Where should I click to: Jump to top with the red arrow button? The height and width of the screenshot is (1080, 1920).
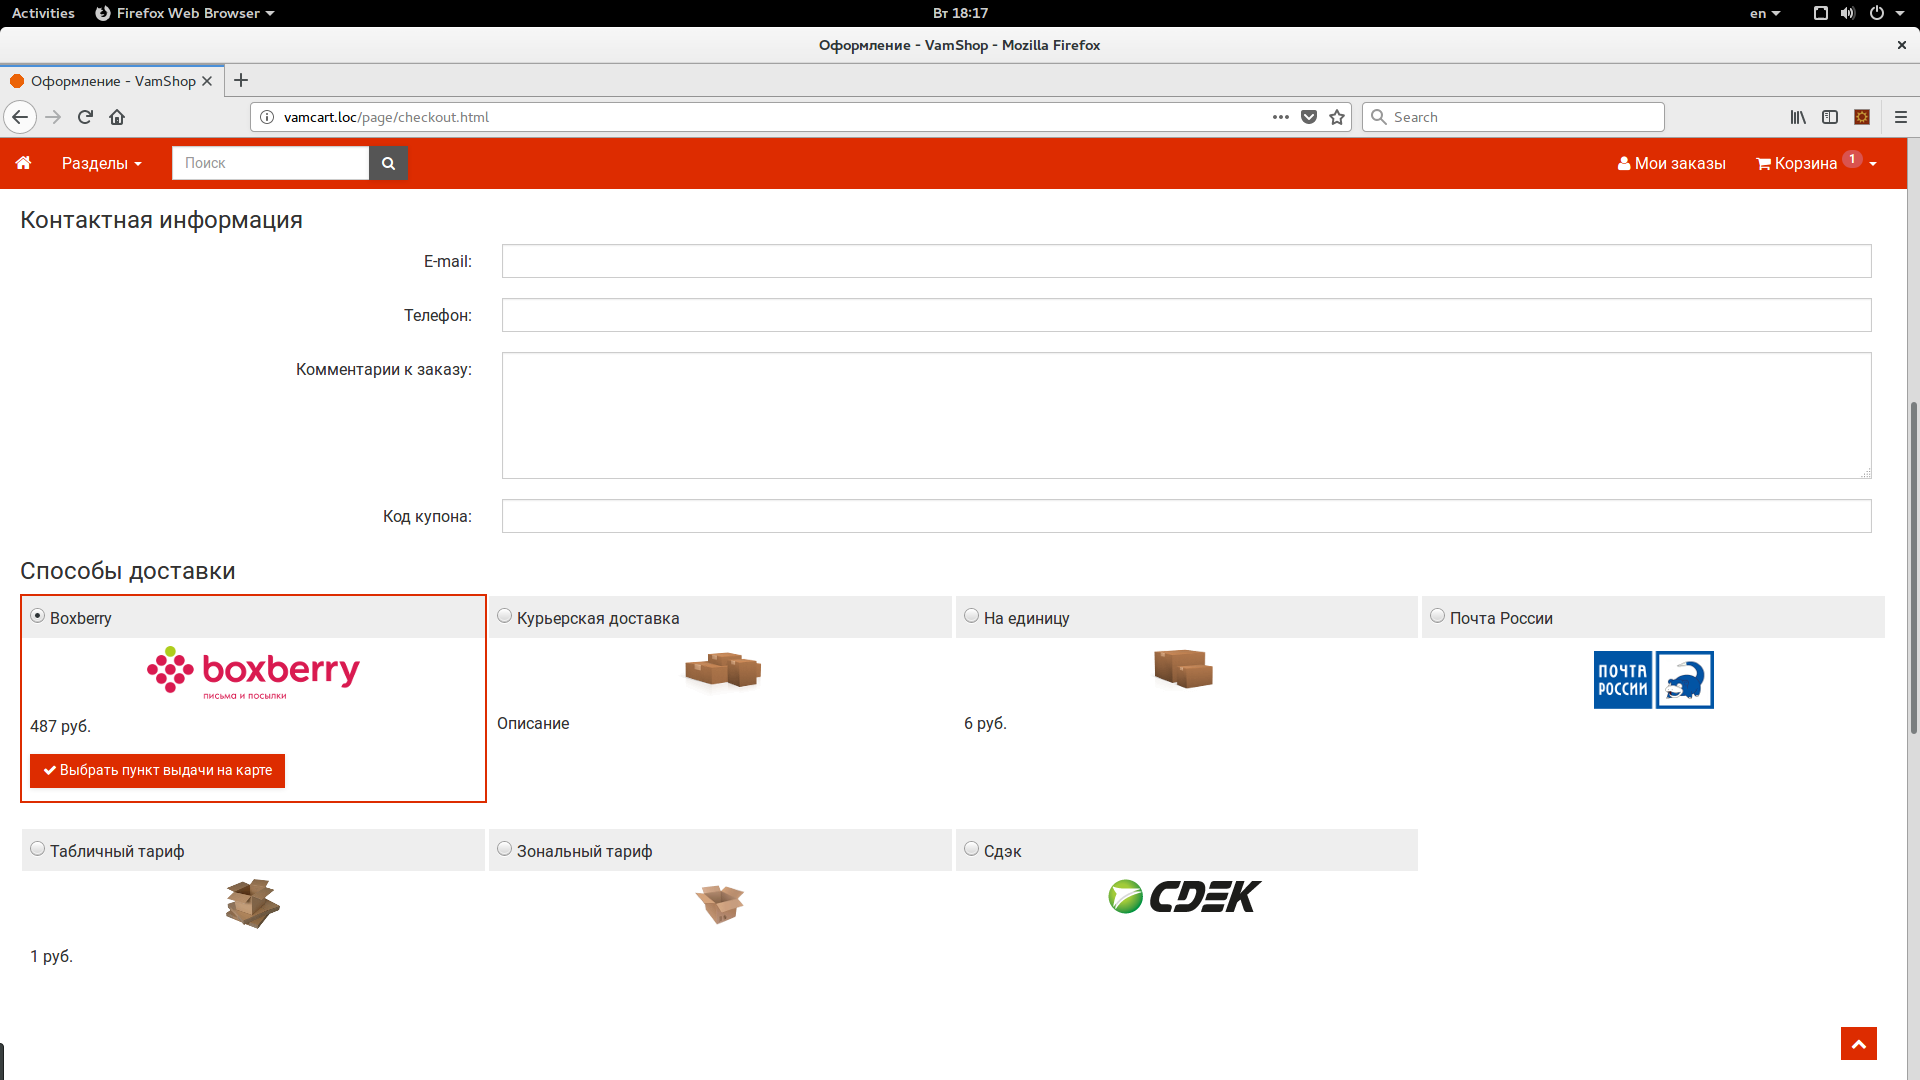[x=1858, y=1043]
